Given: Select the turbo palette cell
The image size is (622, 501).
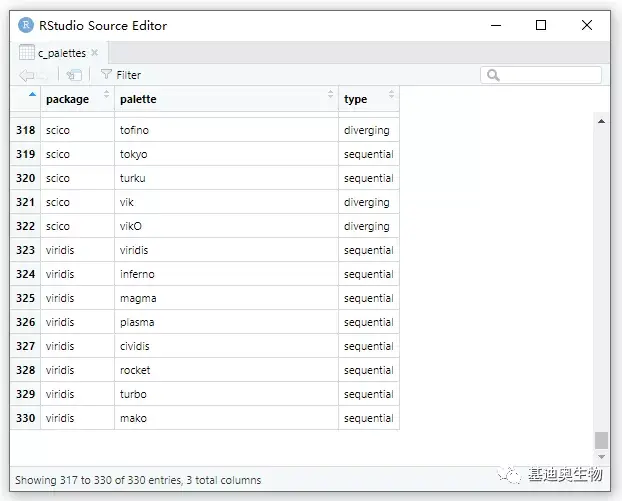Looking at the screenshot, I should [x=133, y=394].
